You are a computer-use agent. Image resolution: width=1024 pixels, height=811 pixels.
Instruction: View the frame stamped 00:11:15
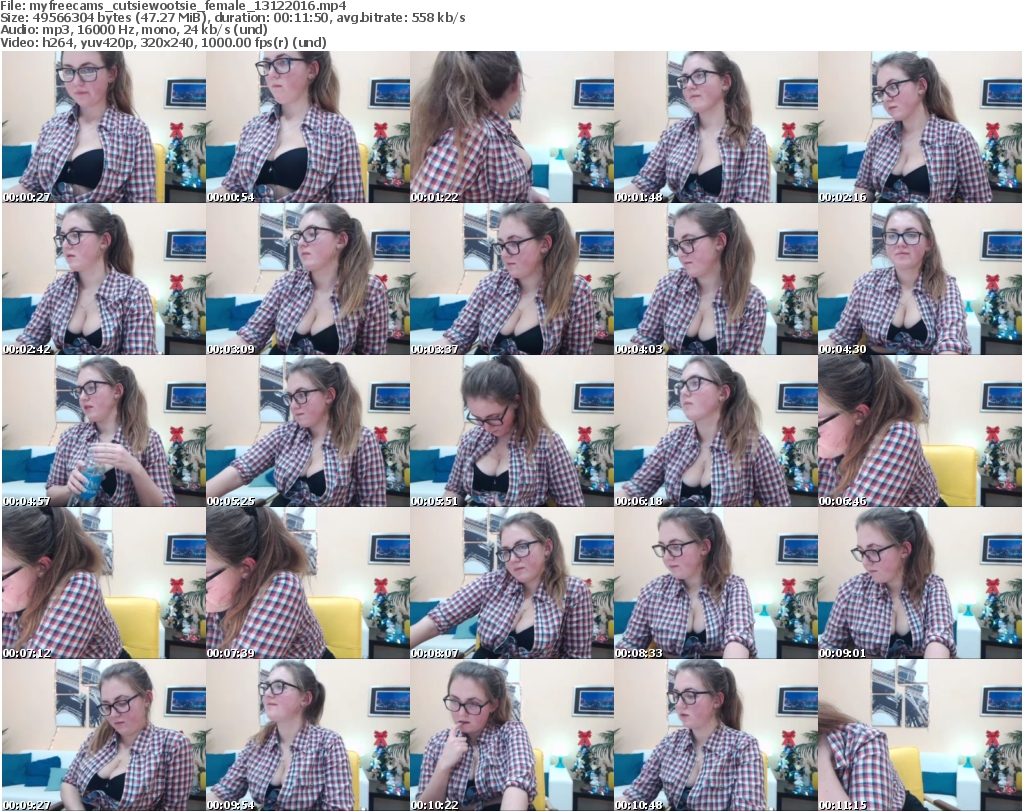coord(920,735)
